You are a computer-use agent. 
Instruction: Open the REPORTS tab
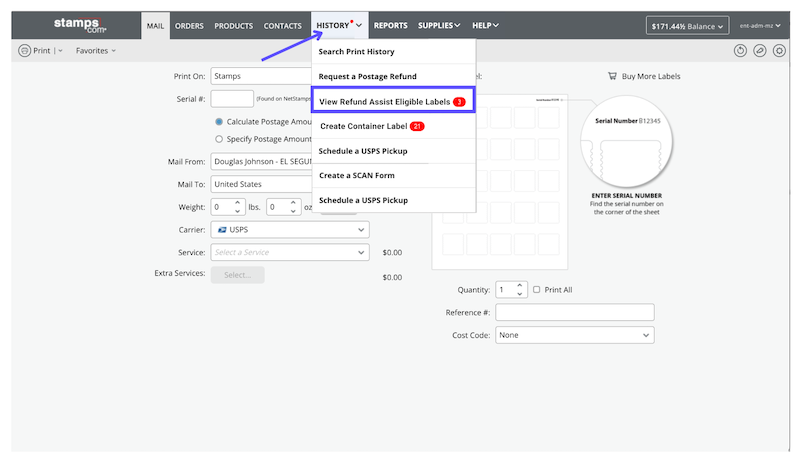[390, 26]
